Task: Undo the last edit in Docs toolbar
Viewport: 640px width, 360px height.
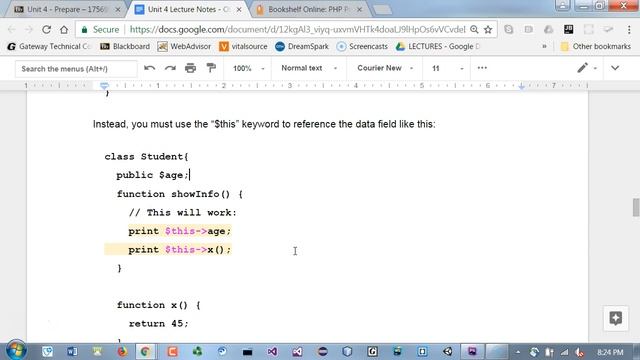Action: [149, 68]
